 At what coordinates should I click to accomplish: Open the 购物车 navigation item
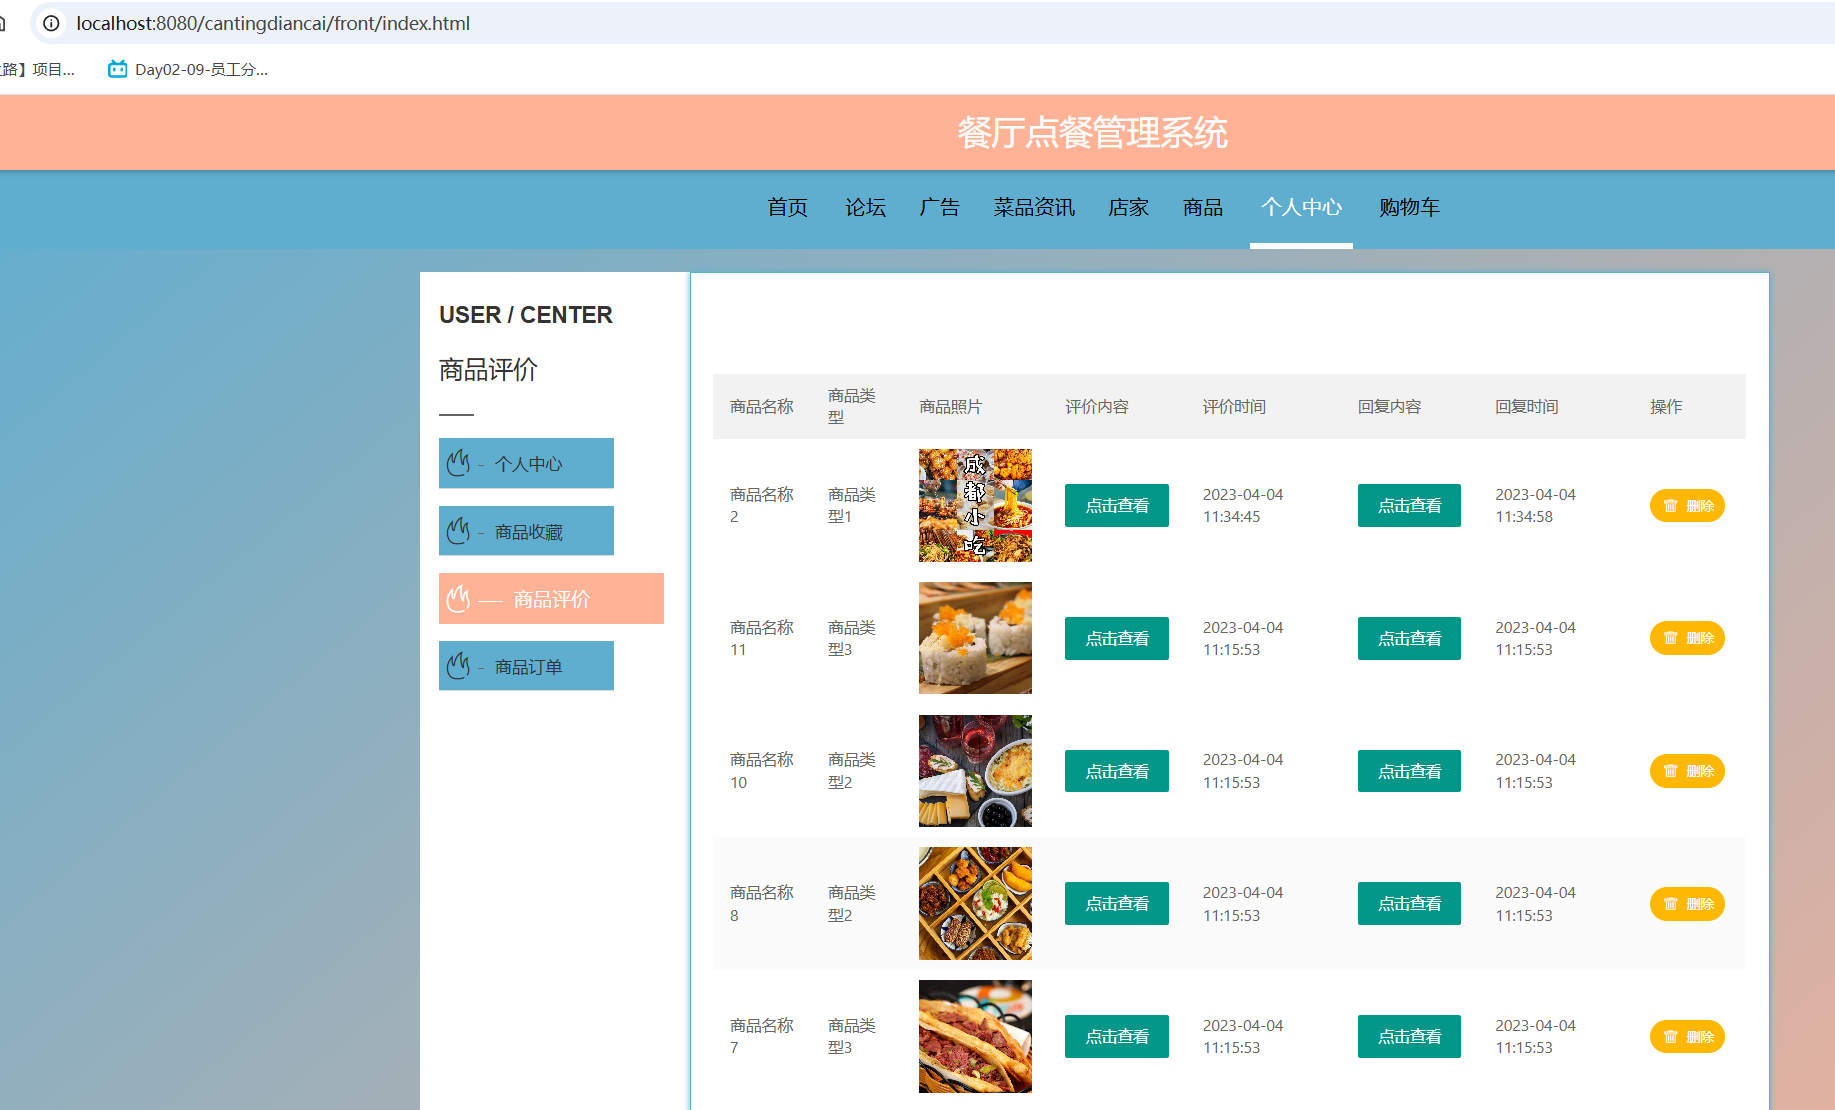pyautogui.click(x=1409, y=208)
